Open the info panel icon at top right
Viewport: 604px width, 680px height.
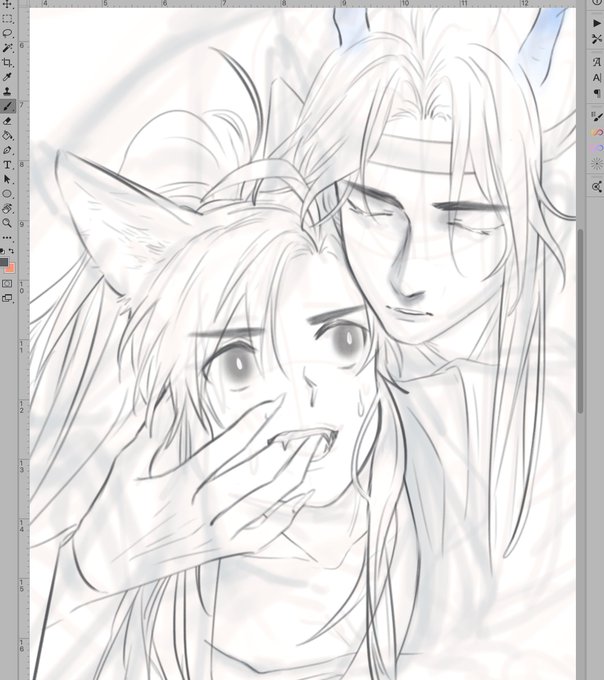click(597, 2)
